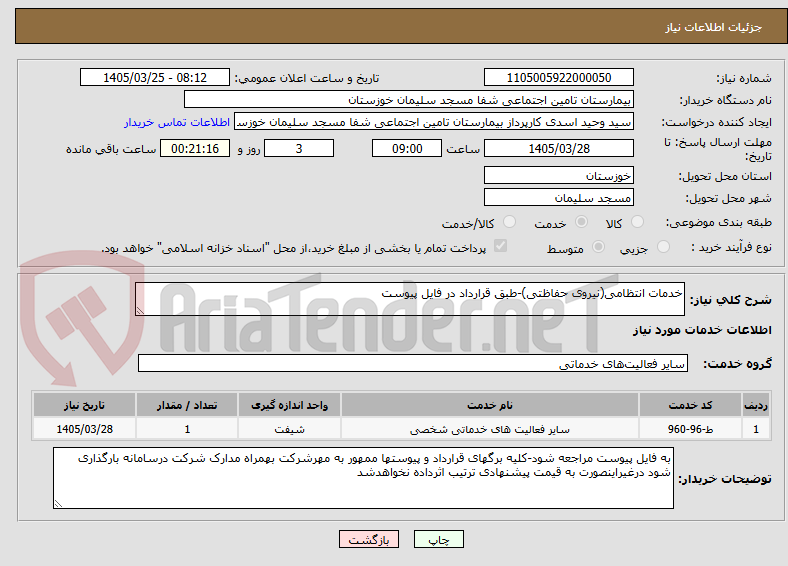Viewport: 788px width, 566px height.
Task: Click the buyer notes text area
Action: 363,478
